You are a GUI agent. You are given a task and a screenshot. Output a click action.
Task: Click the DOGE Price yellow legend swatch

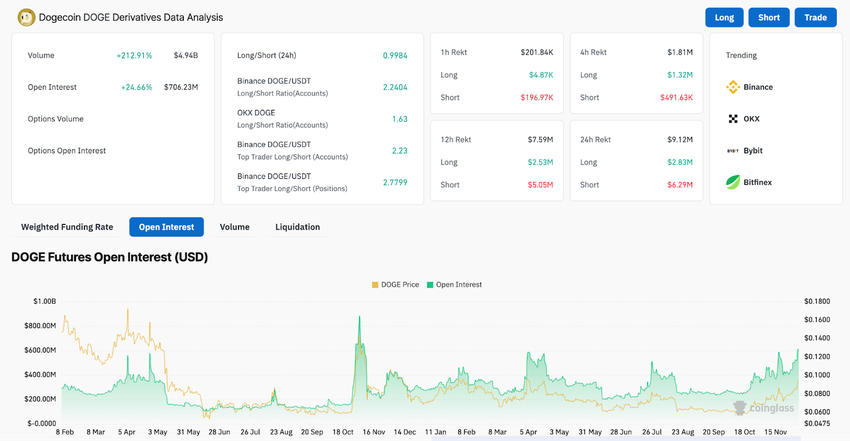pyautogui.click(x=375, y=285)
